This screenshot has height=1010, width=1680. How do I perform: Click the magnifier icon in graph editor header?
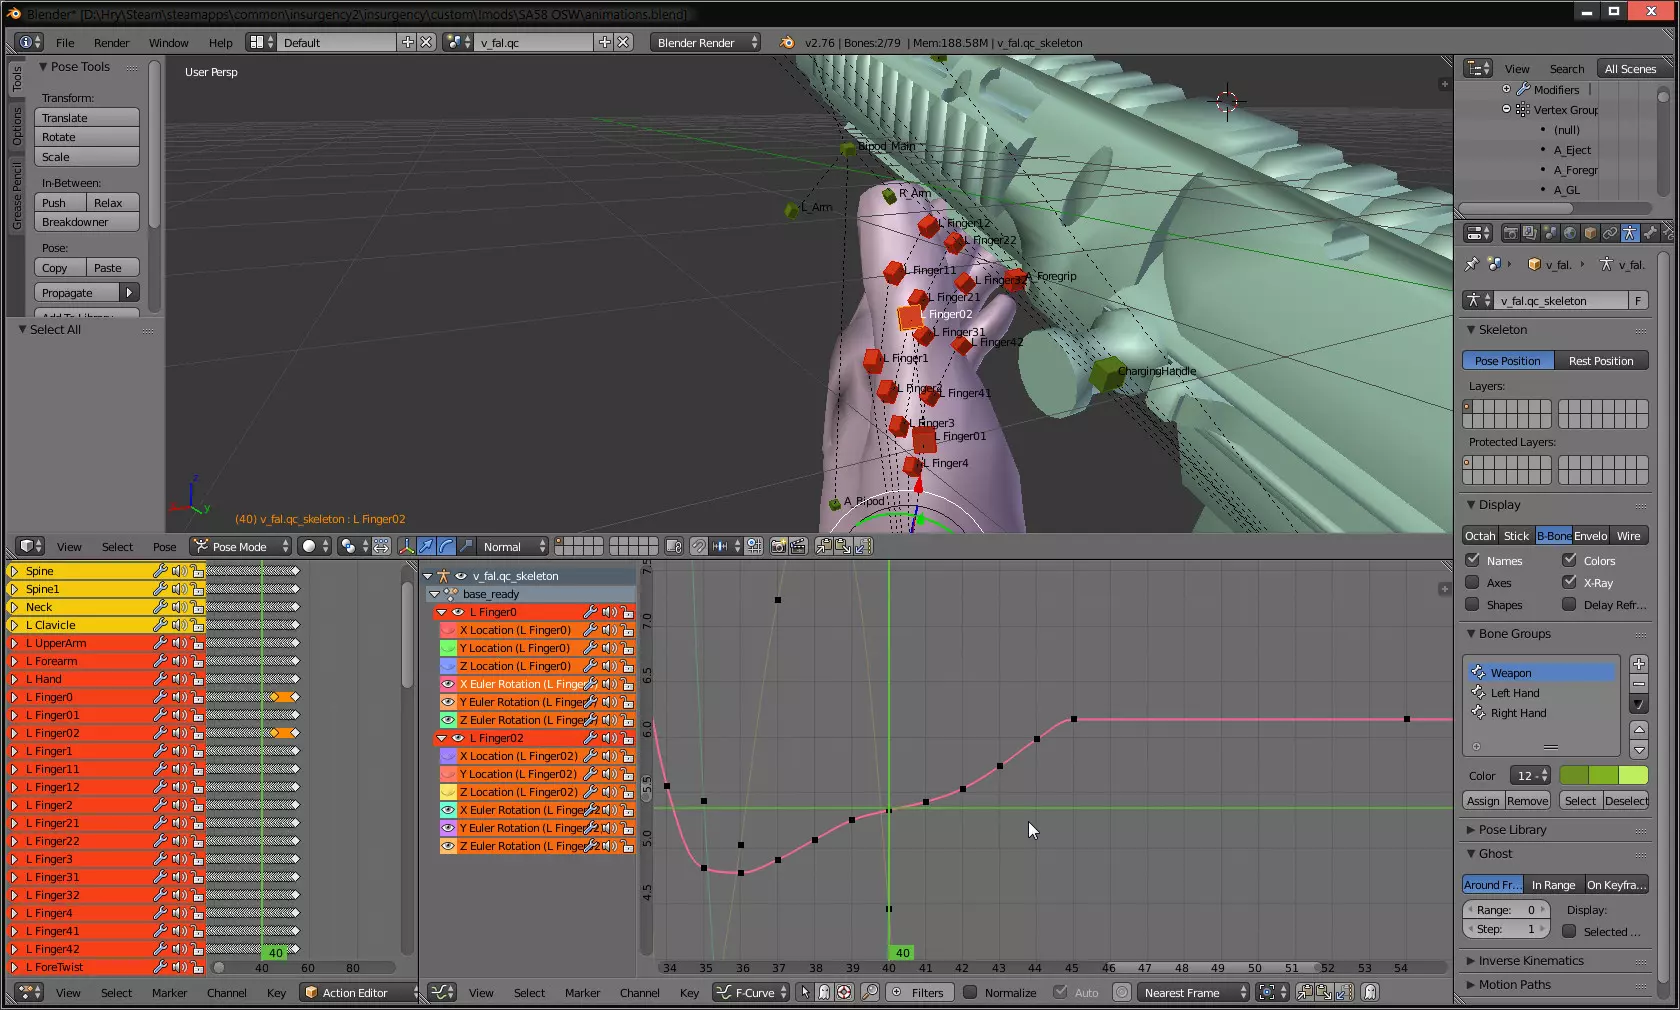pos(870,992)
